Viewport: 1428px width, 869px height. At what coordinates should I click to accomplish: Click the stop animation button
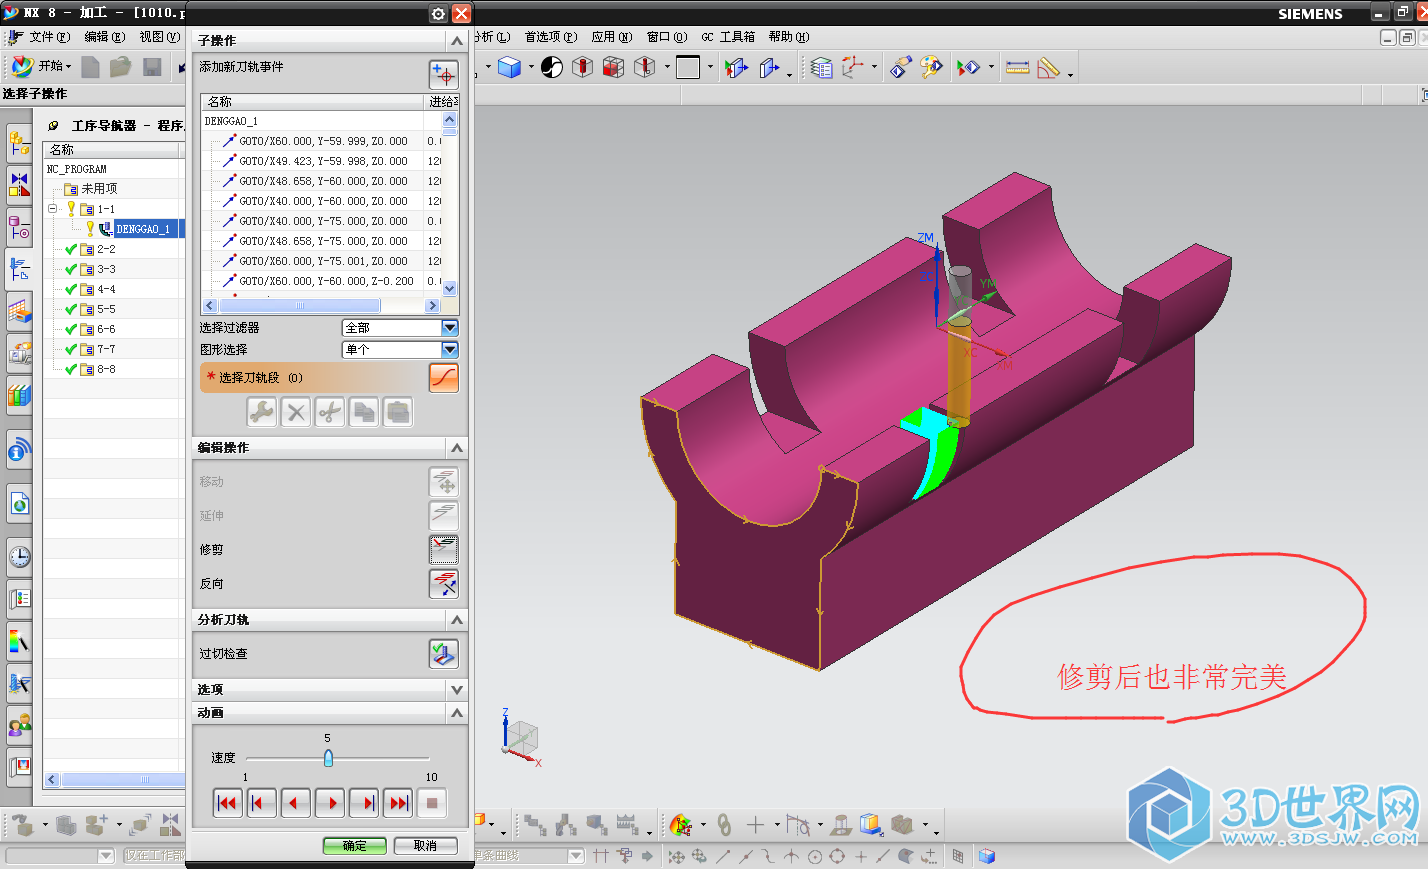(x=432, y=803)
